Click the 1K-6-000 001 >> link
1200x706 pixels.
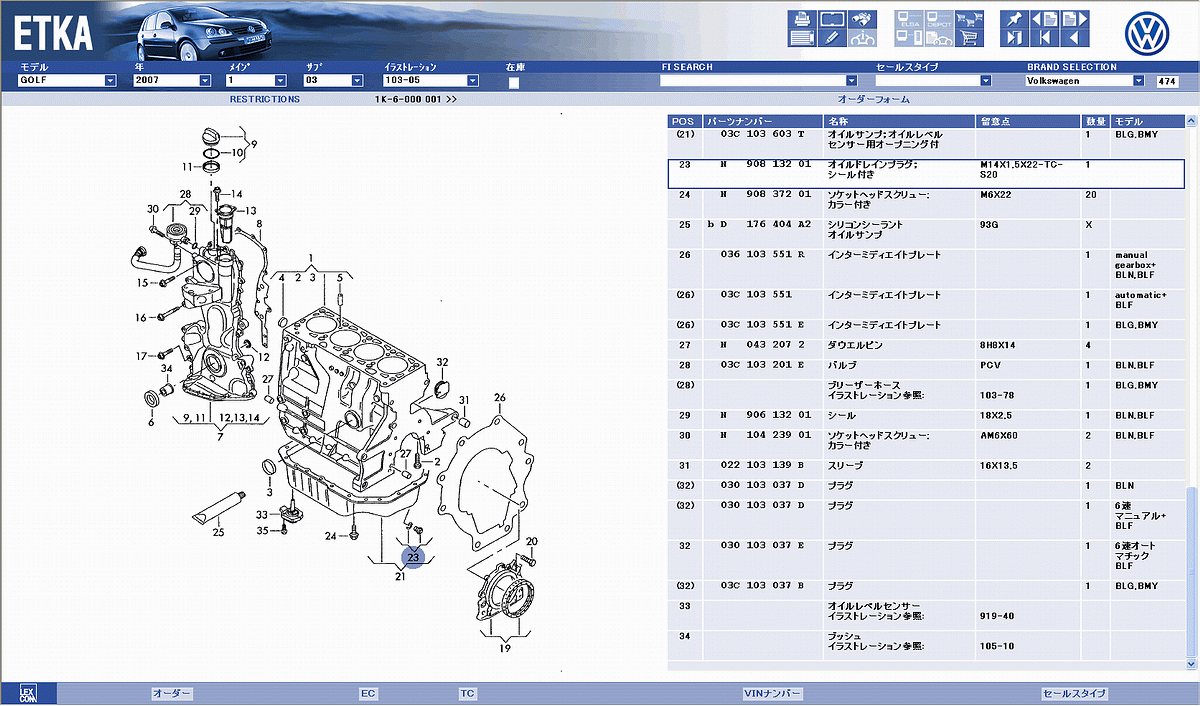coord(416,99)
